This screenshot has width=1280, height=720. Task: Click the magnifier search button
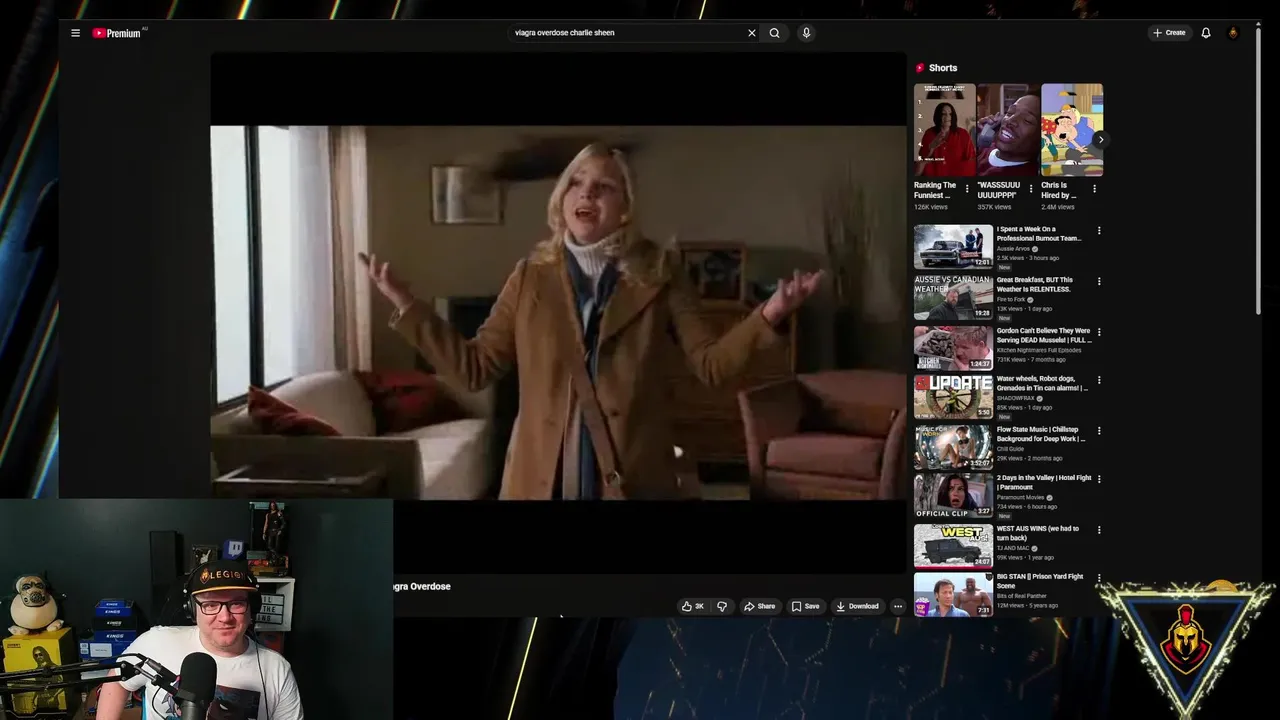click(774, 33)
